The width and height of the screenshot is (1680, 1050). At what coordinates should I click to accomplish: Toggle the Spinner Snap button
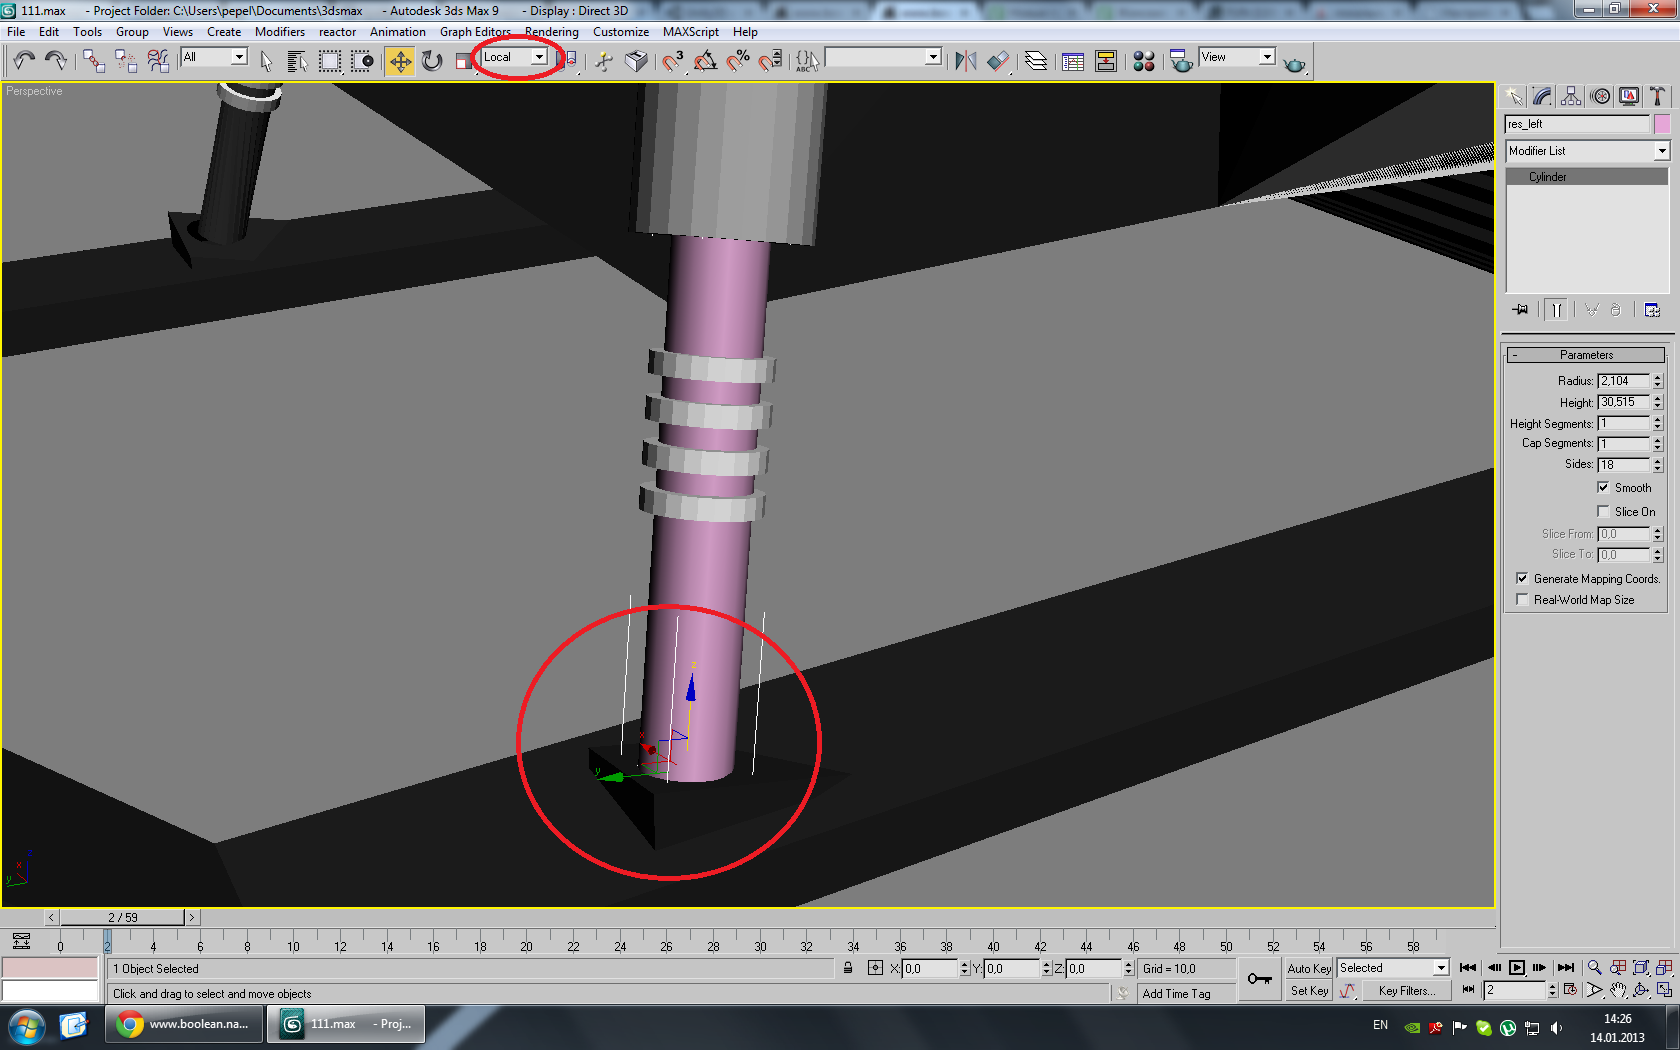tap(770, 62)
